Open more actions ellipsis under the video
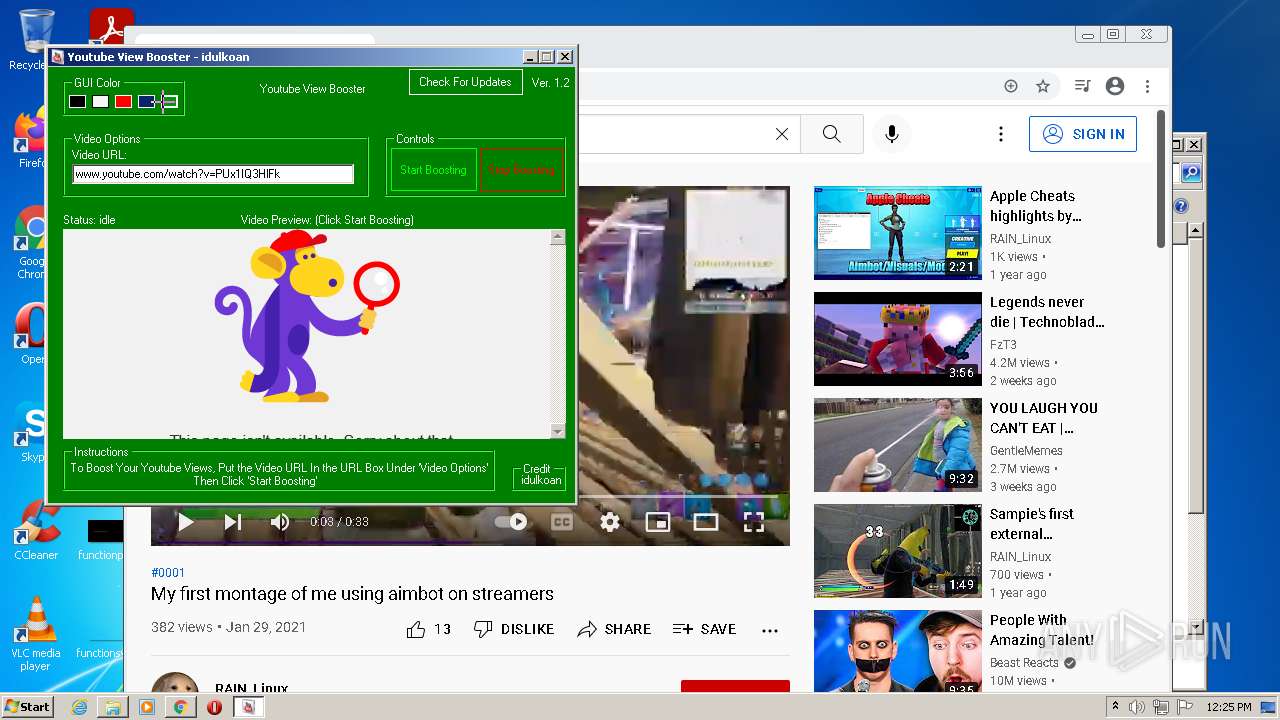The height and width of the screenshot is (720, 1280). pyautogui.click(x=769, y=630)
